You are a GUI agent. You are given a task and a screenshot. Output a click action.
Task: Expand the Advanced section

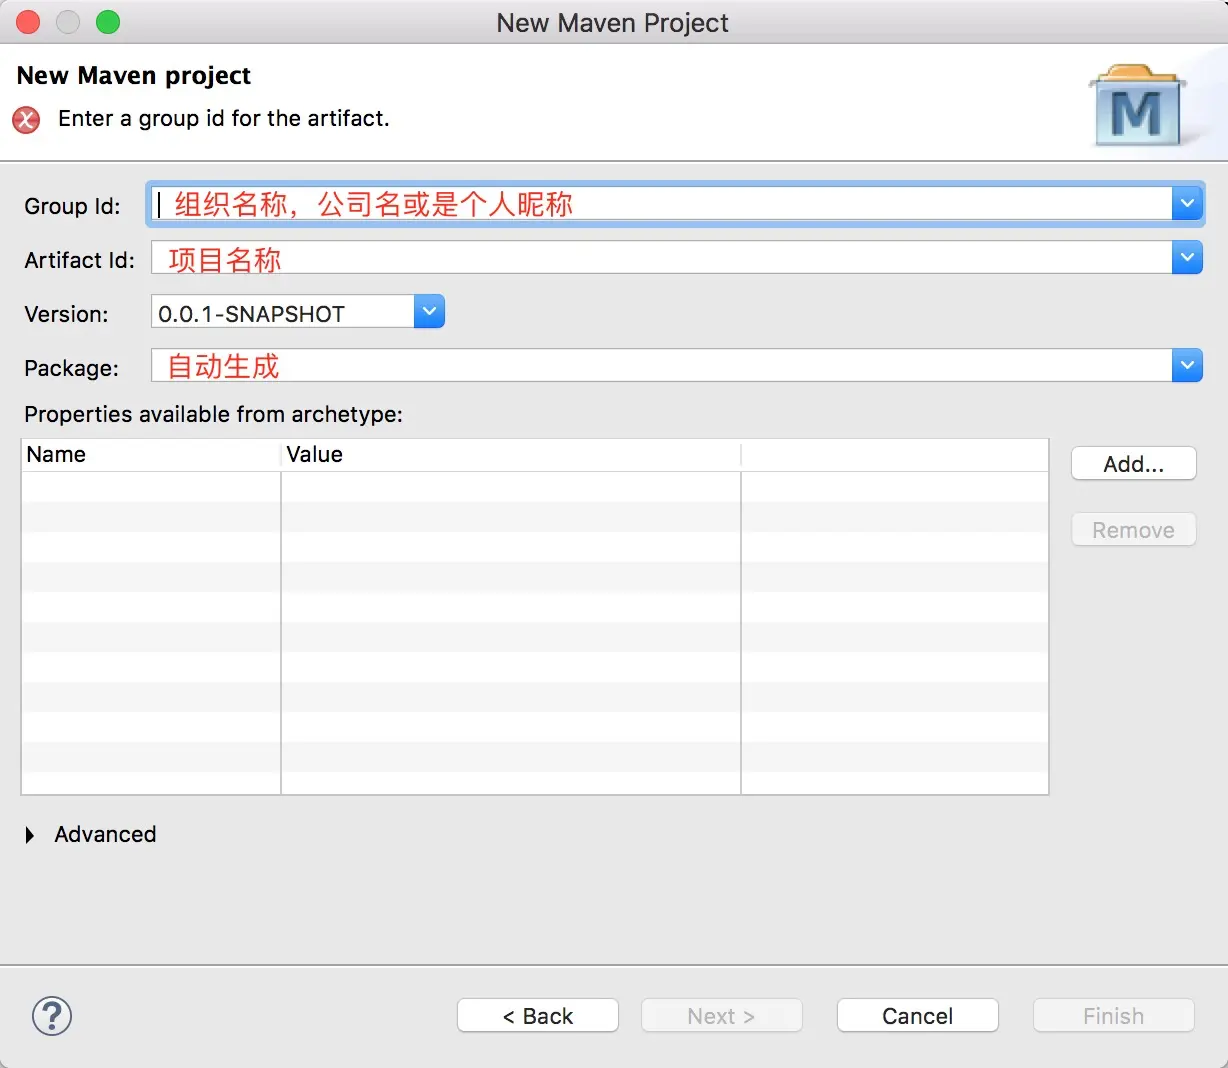(30, 835)
